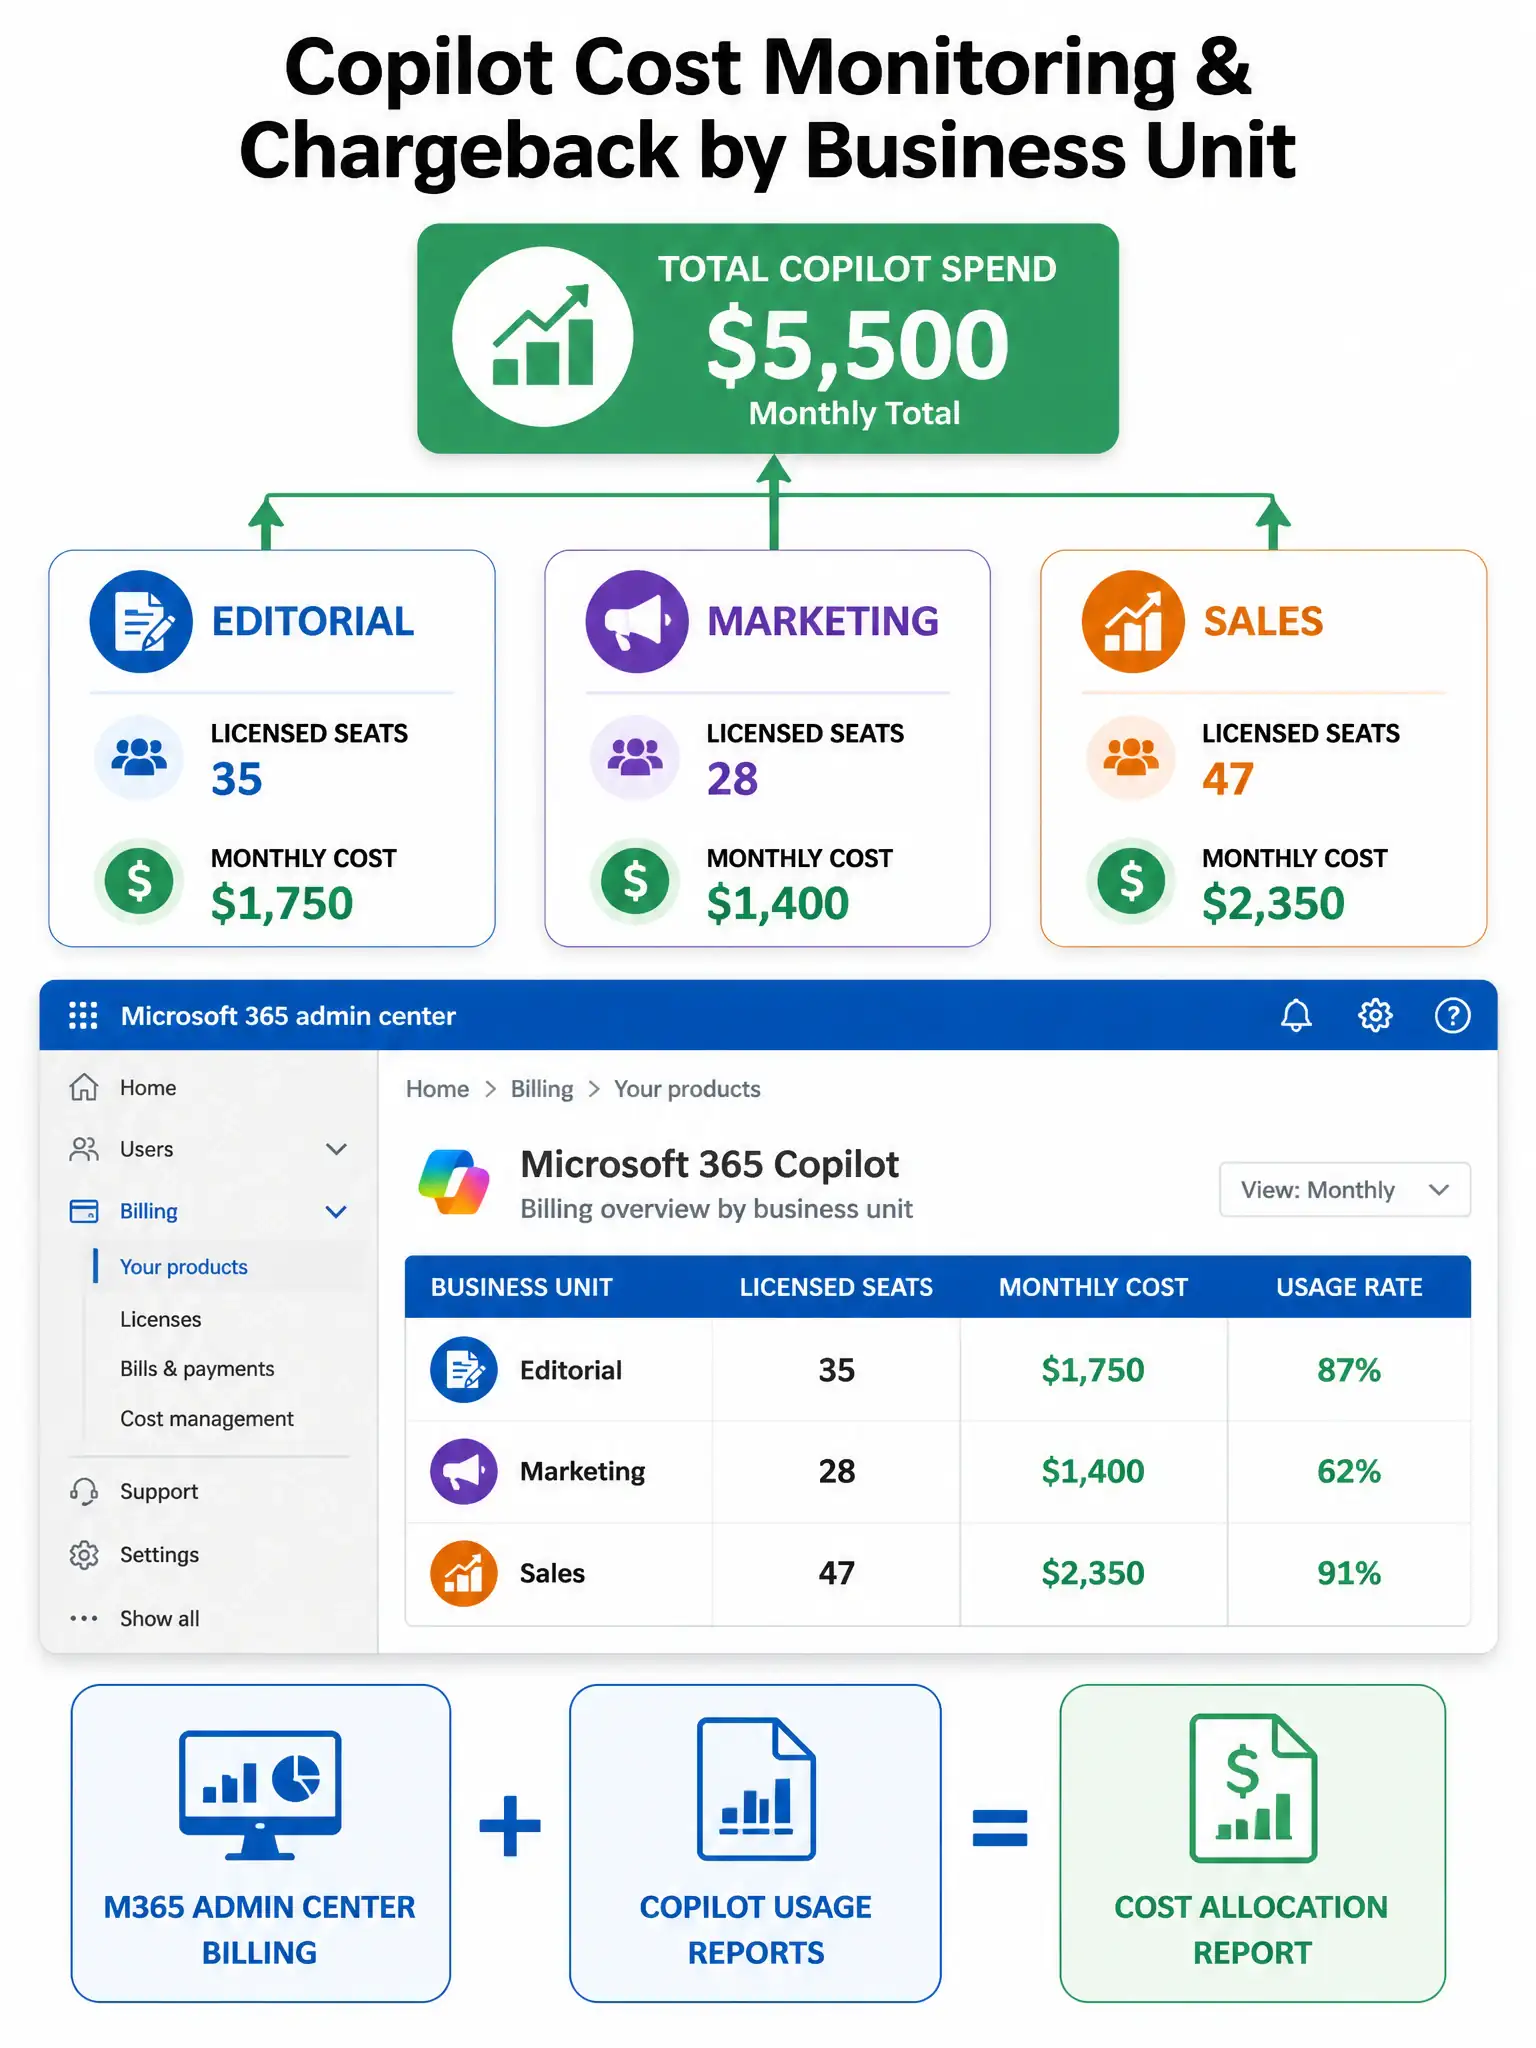Click the 62% usage rate cell
Viewport: 1536px width, 2048px height.
click(x=1349, y=1472)
